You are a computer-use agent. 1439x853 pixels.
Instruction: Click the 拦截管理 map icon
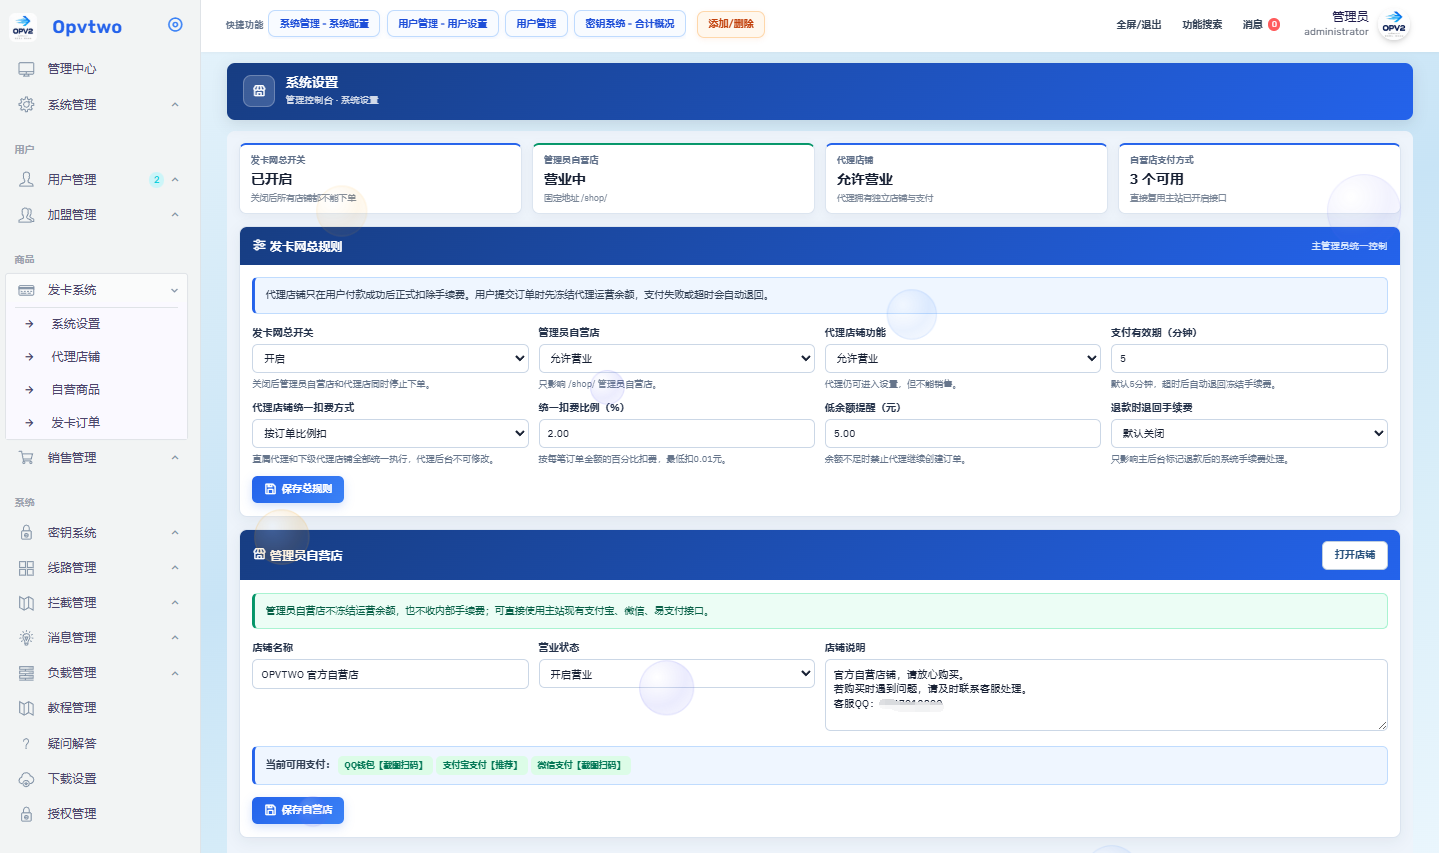tap(26, 603)
